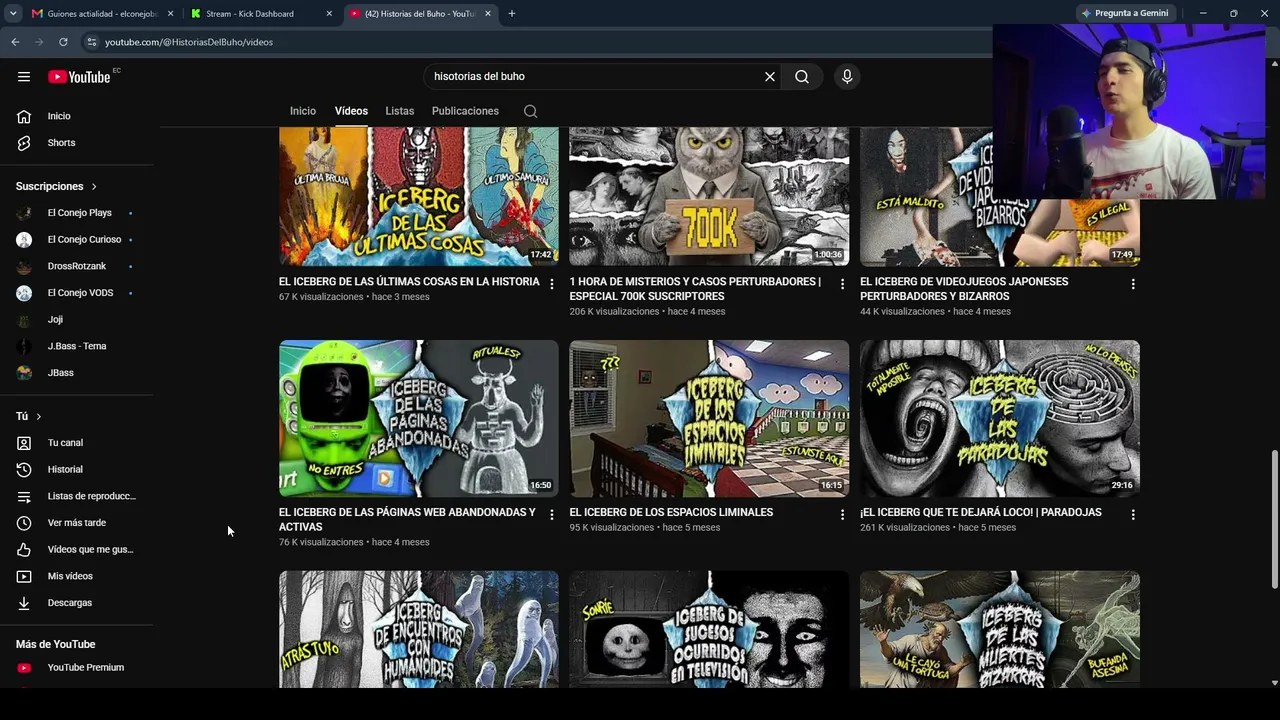
Task: Start voice search with microphone icon
Action: (847, 77)
